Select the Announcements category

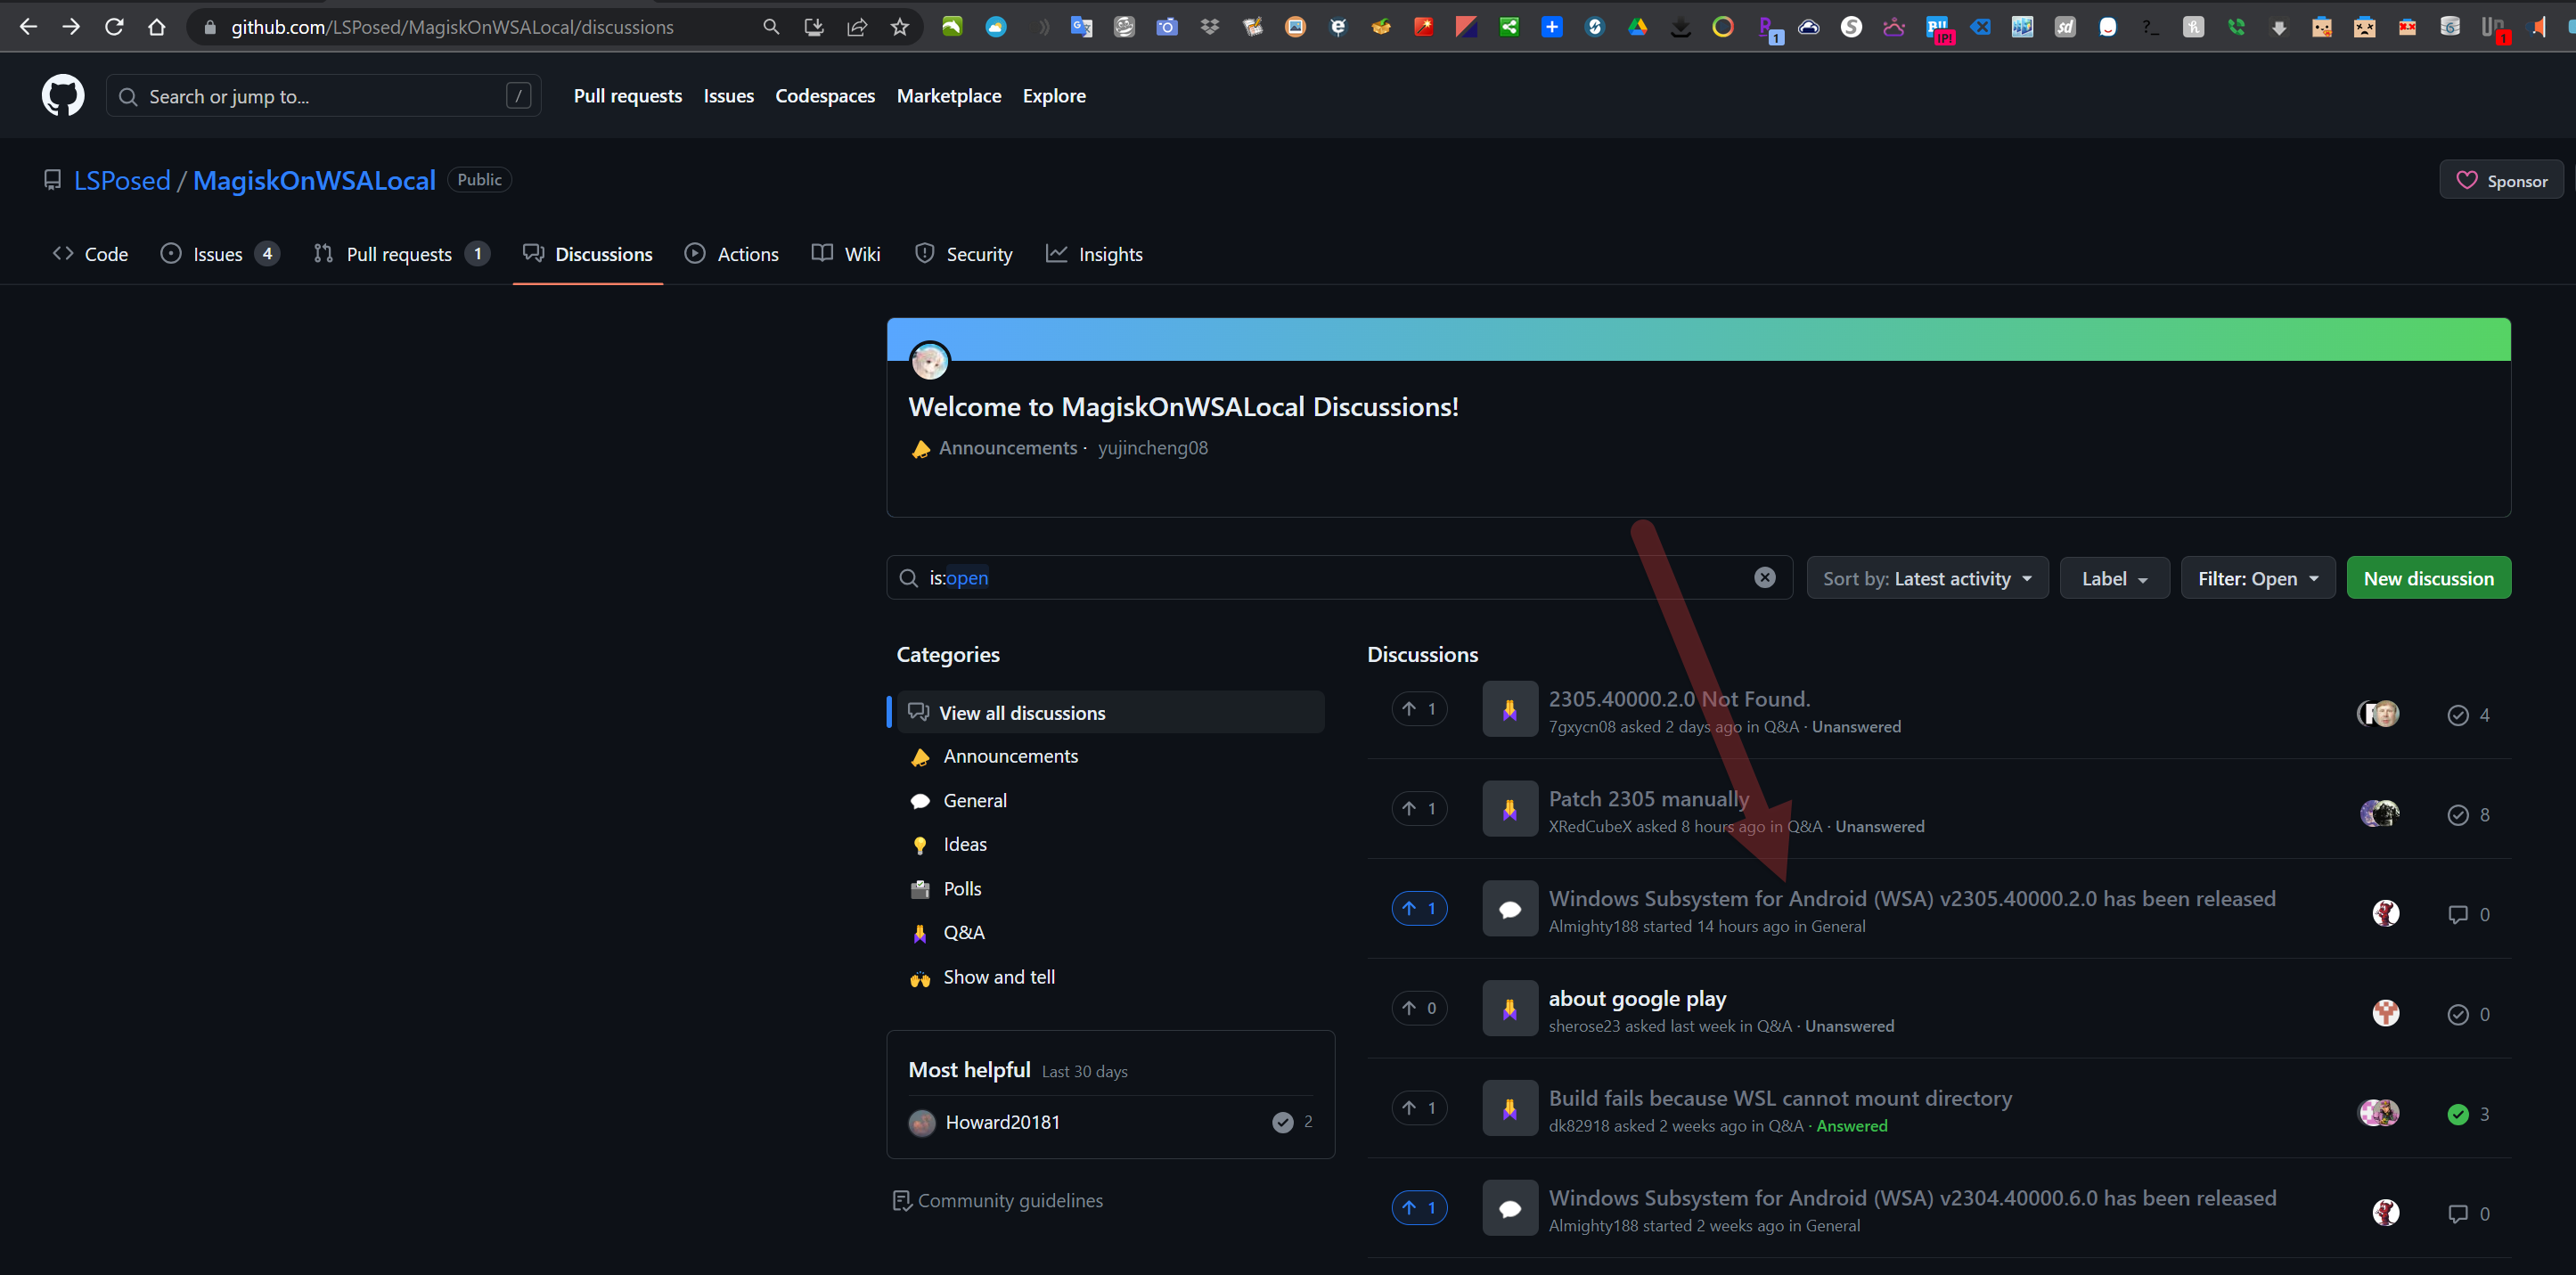[1010, 756]
